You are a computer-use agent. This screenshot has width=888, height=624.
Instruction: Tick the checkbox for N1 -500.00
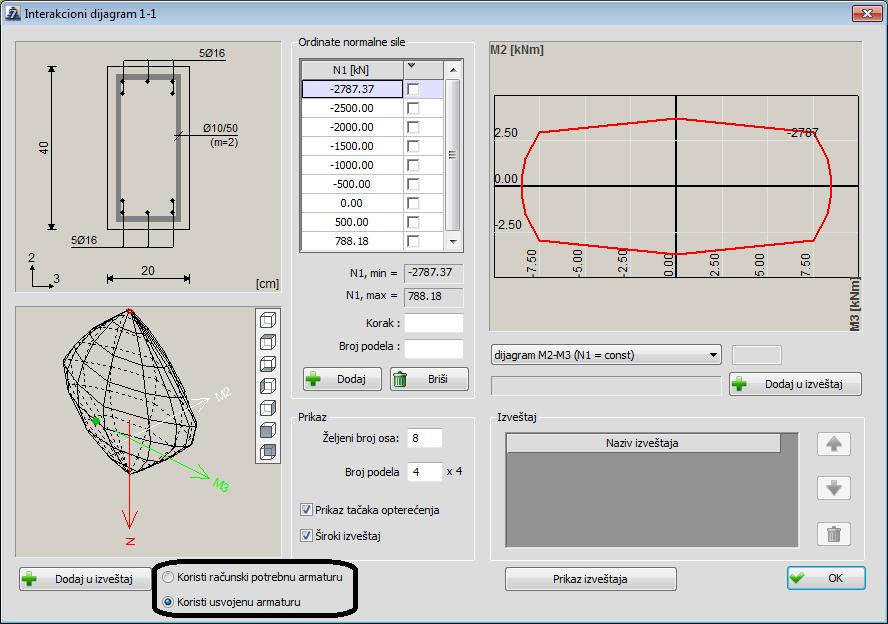click(x=413, y=185)
